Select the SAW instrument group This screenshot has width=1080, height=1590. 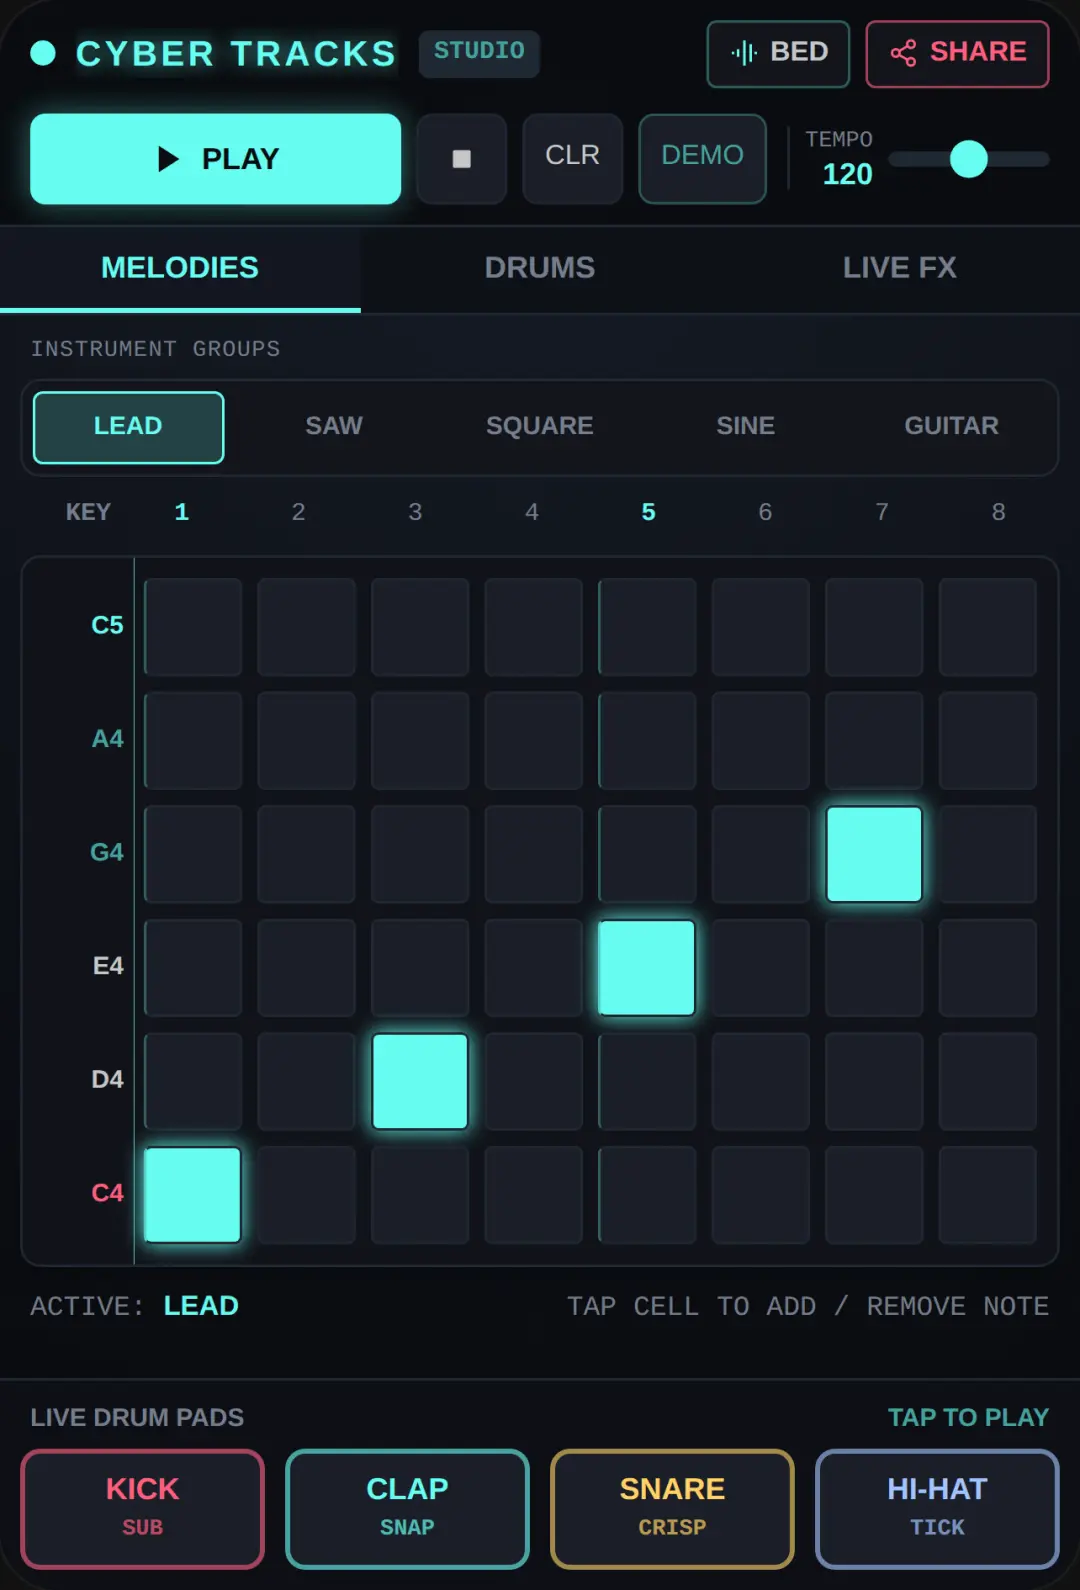coord(334,427)
